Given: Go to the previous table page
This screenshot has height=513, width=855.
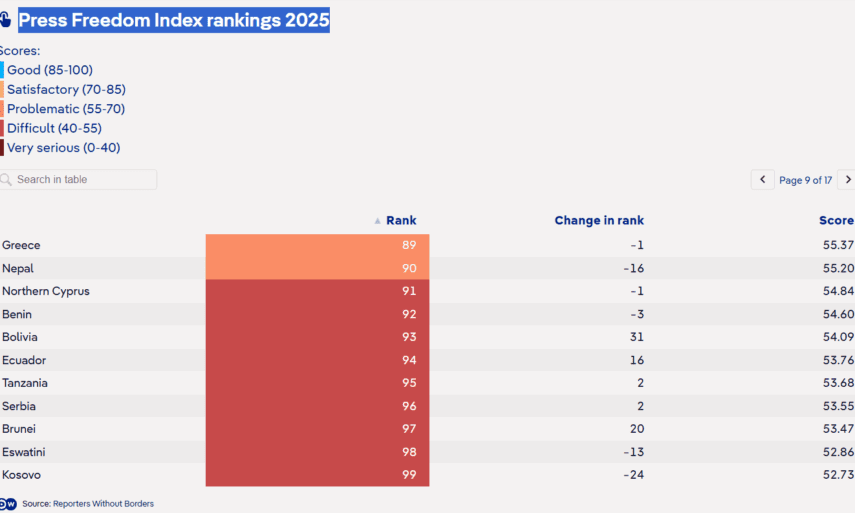Looking at the screenshot, I should click(x=763, y=180).
